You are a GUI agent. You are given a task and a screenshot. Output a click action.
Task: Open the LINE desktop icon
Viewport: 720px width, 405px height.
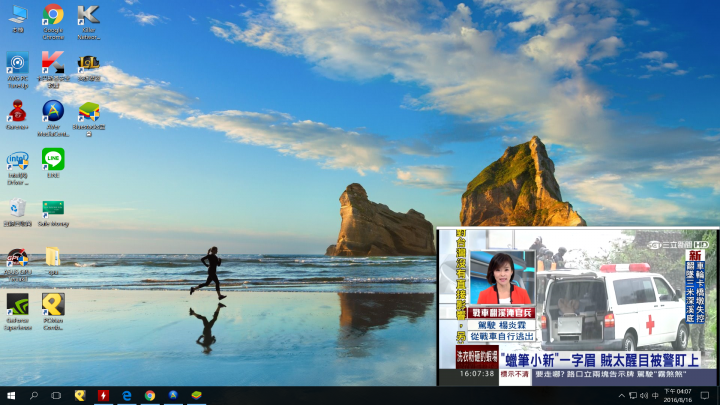pyautogui.click(x=53, y=159)
